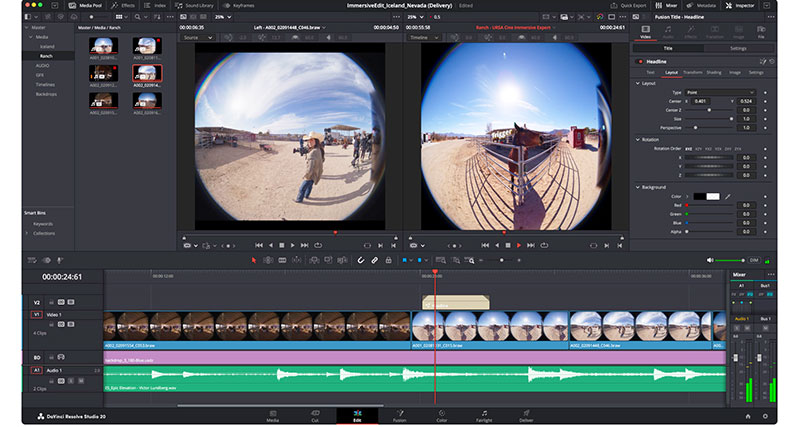Open the Sound Library panel
Screen dimensions: 800x427
(194, 5)
